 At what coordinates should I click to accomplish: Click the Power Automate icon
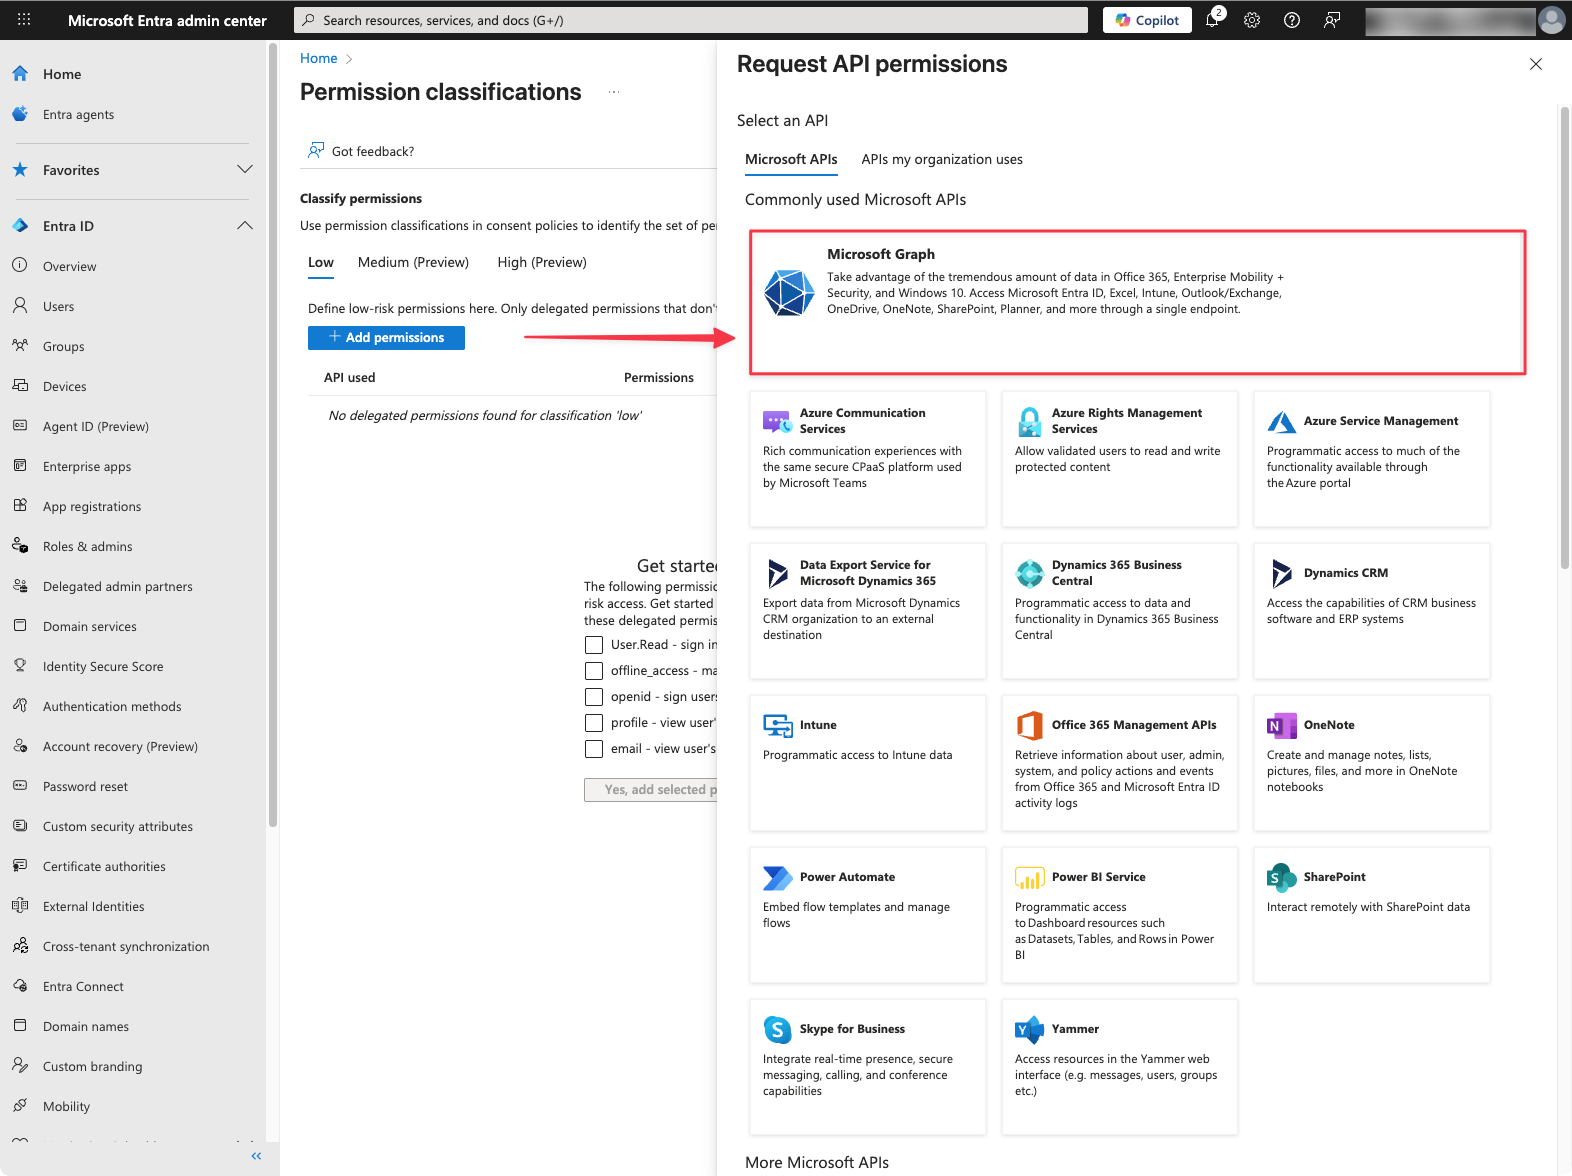tap(778, 877)
